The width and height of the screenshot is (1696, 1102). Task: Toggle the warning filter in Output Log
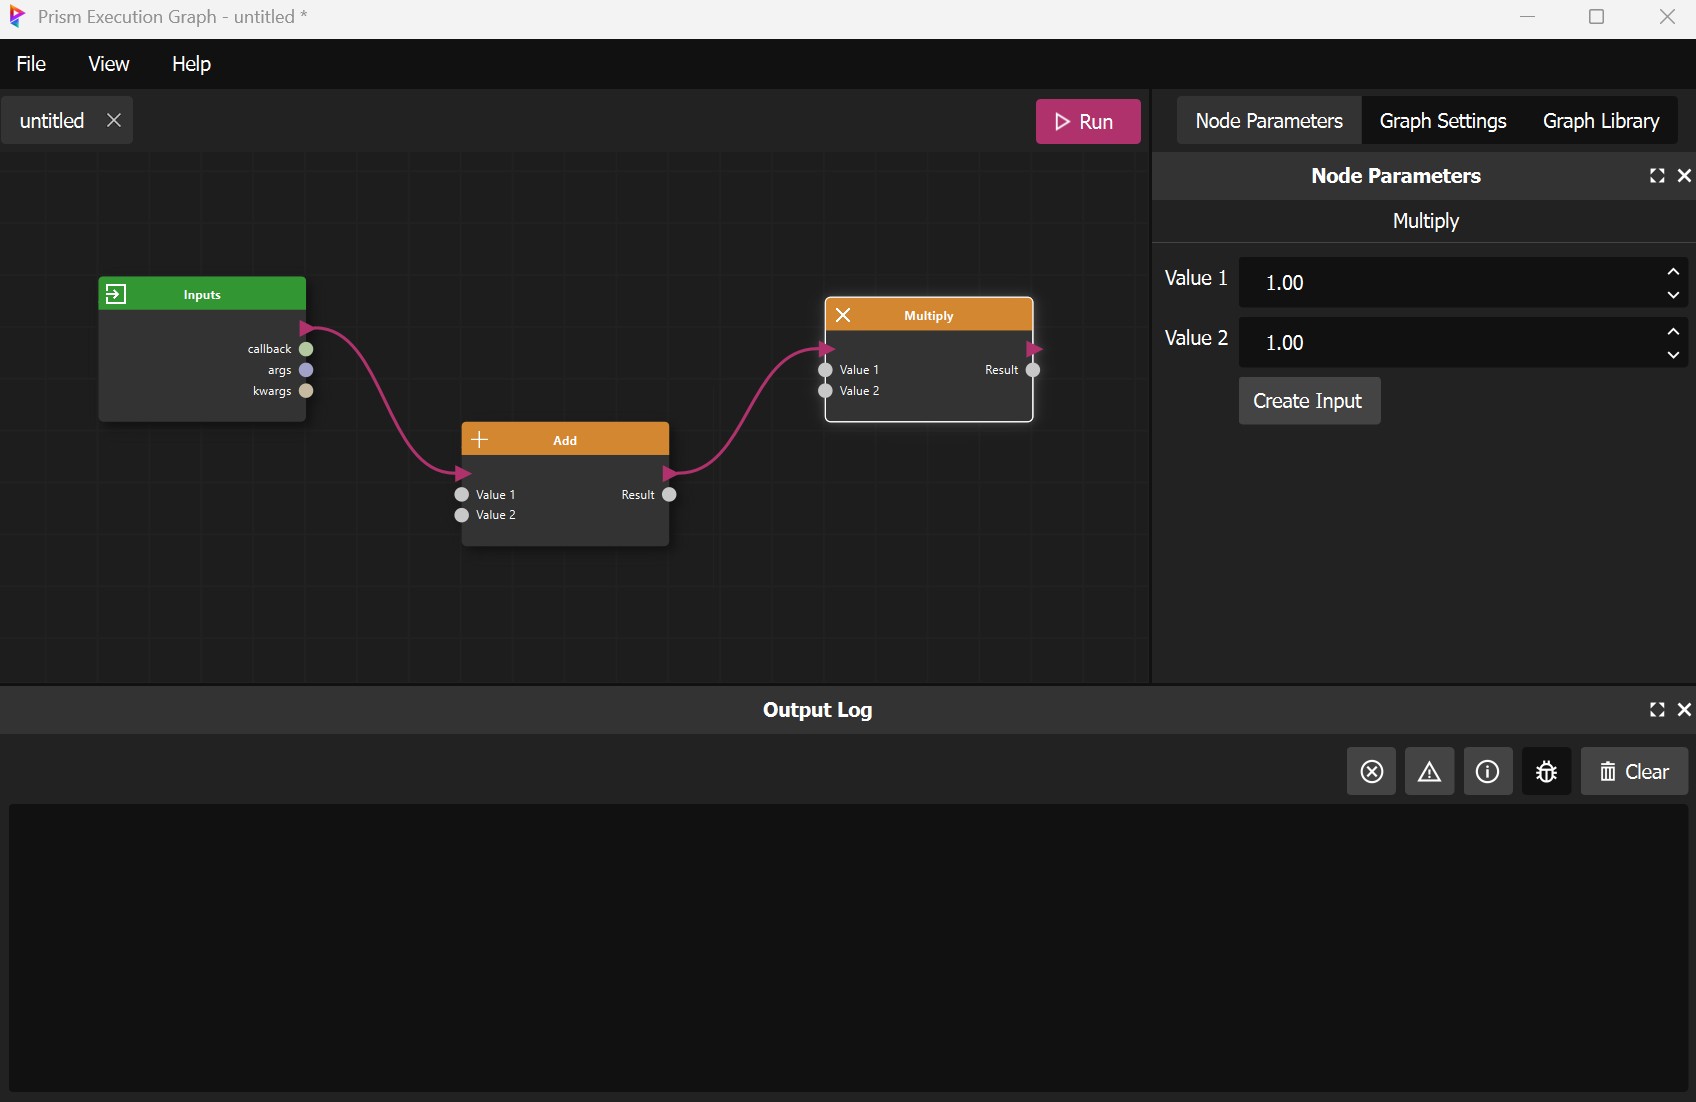[x=1429, y=772]
